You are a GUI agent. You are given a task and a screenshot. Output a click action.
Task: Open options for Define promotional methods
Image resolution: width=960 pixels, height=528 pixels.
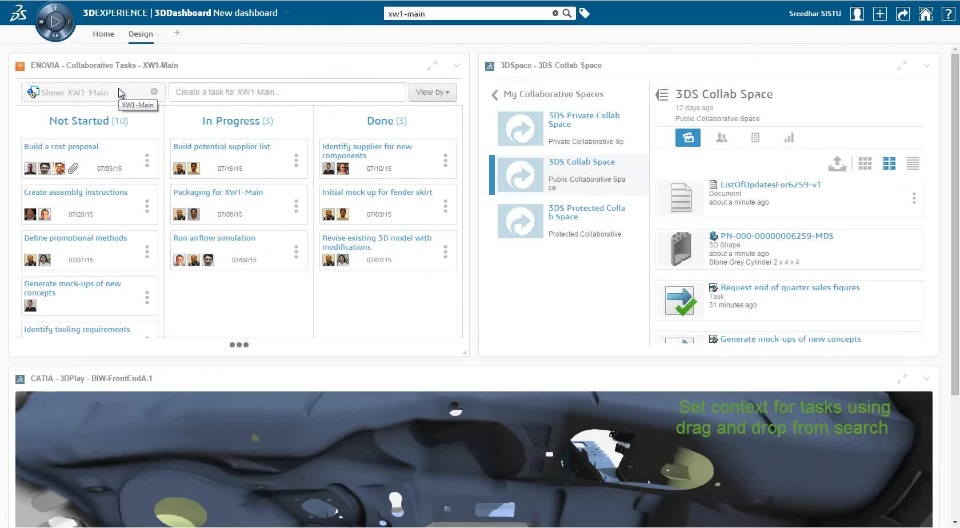[x=147, y=251]
